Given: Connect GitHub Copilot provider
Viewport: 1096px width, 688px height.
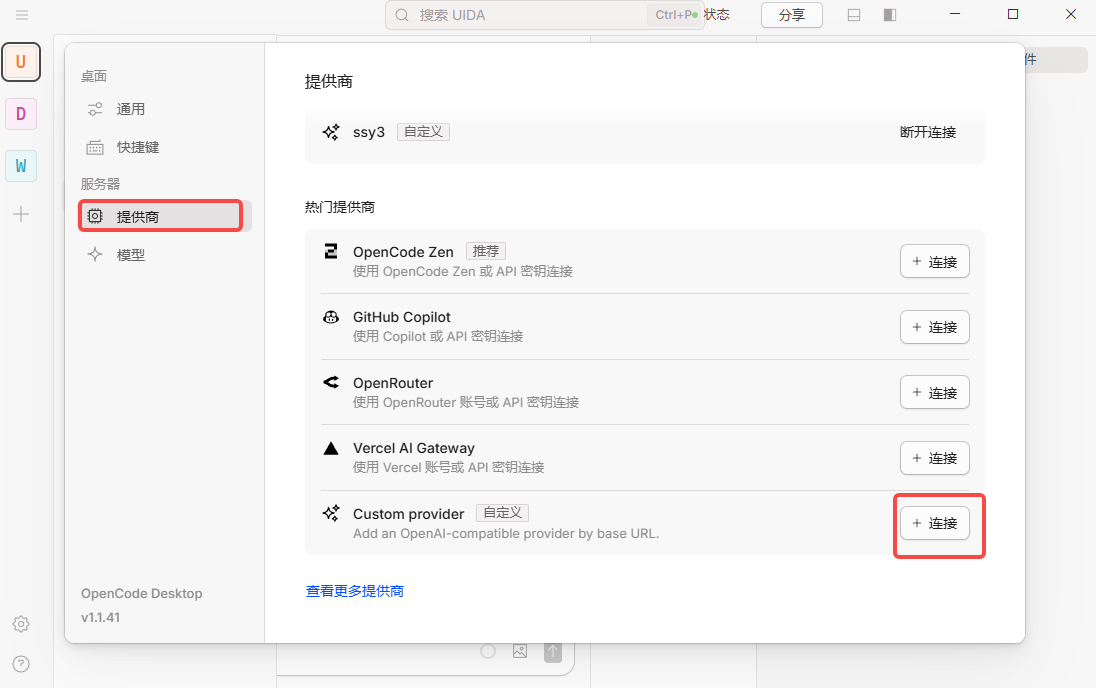Looking at the screenshot, I should (935, 327).
